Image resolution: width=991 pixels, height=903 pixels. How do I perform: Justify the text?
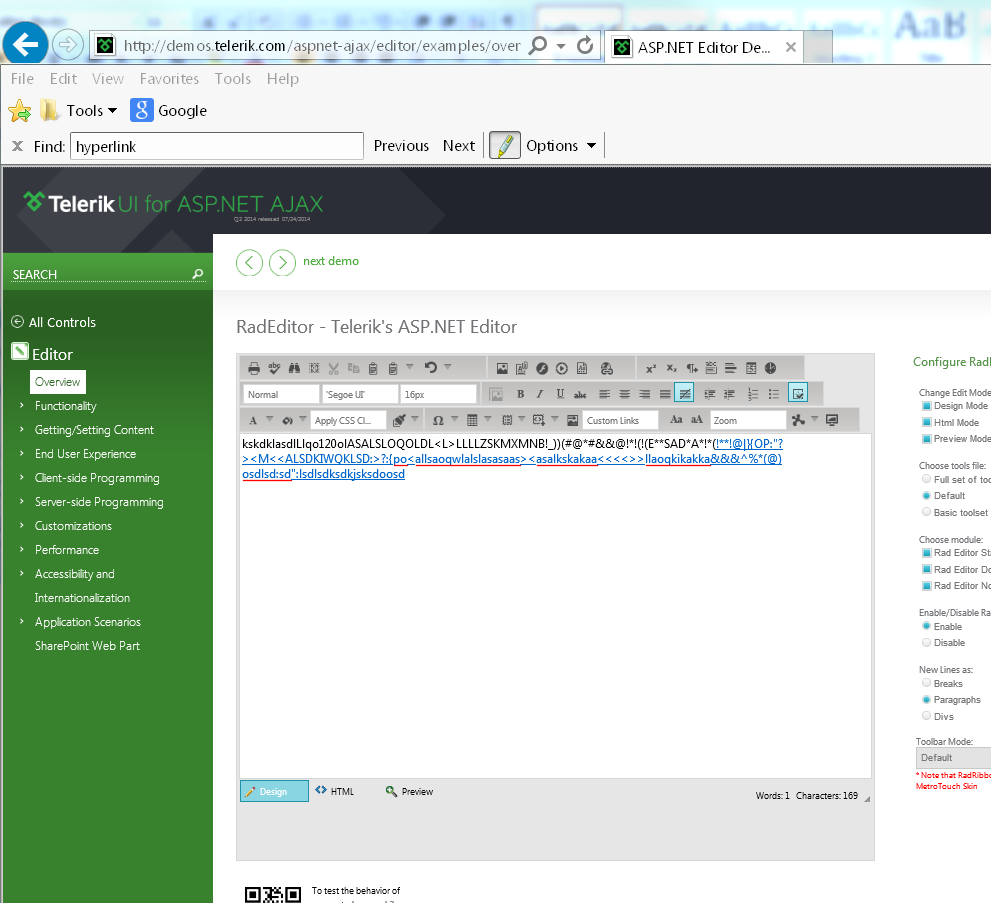click(x=665, y=394)
